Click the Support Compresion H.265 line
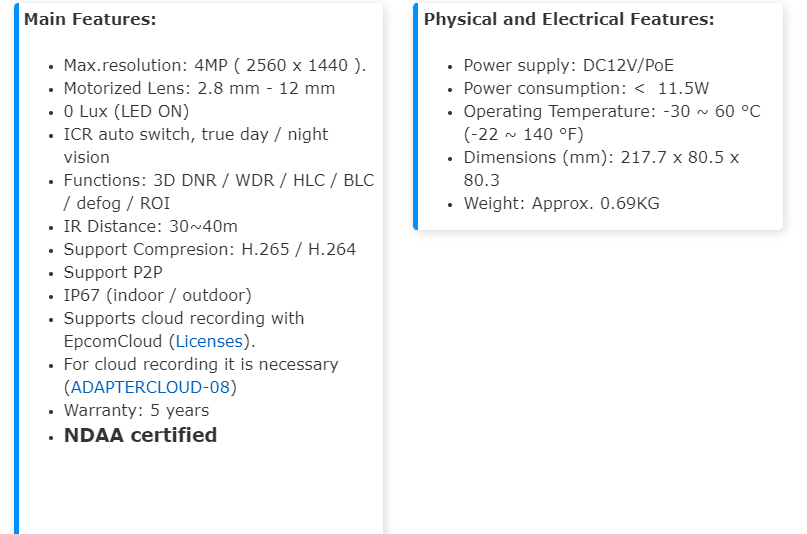Image resolution: width=807 pixels, height=534 pixels. 209,249
